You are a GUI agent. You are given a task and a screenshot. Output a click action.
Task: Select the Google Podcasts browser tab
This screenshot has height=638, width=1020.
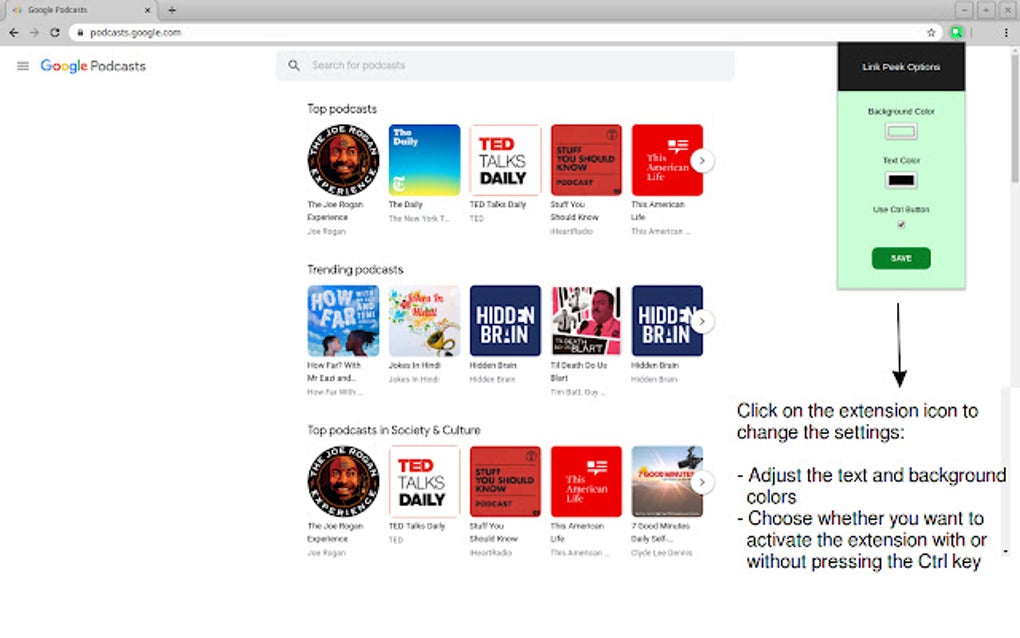81,10
